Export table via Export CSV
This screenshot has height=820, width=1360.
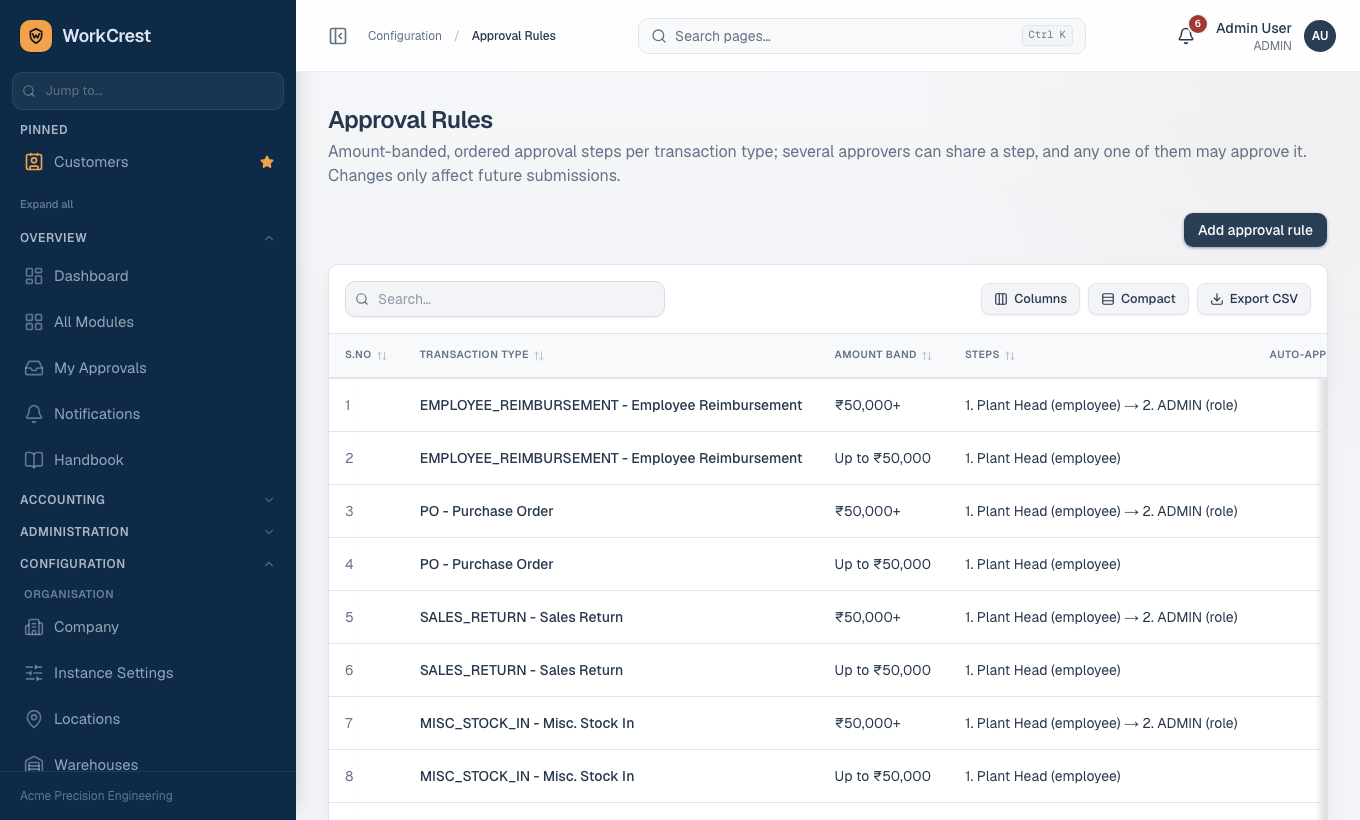(1254, 299)
